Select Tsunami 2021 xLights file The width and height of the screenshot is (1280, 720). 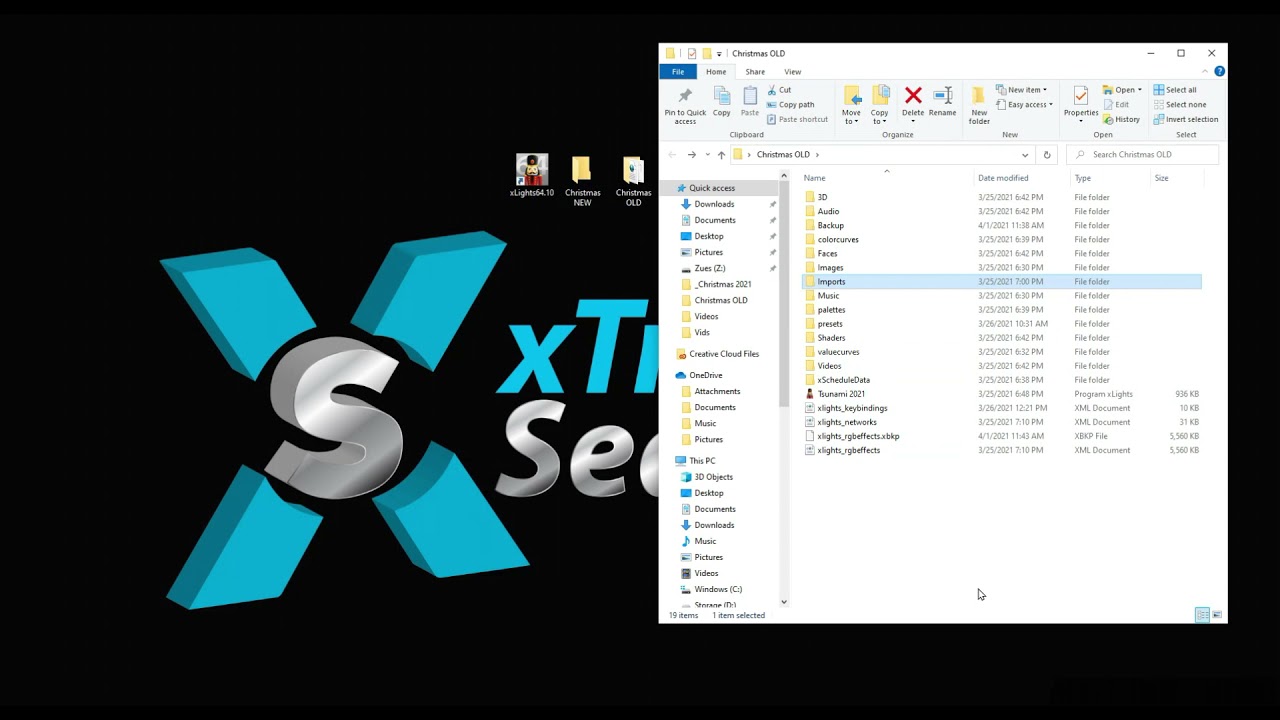[x=841, y=394]
